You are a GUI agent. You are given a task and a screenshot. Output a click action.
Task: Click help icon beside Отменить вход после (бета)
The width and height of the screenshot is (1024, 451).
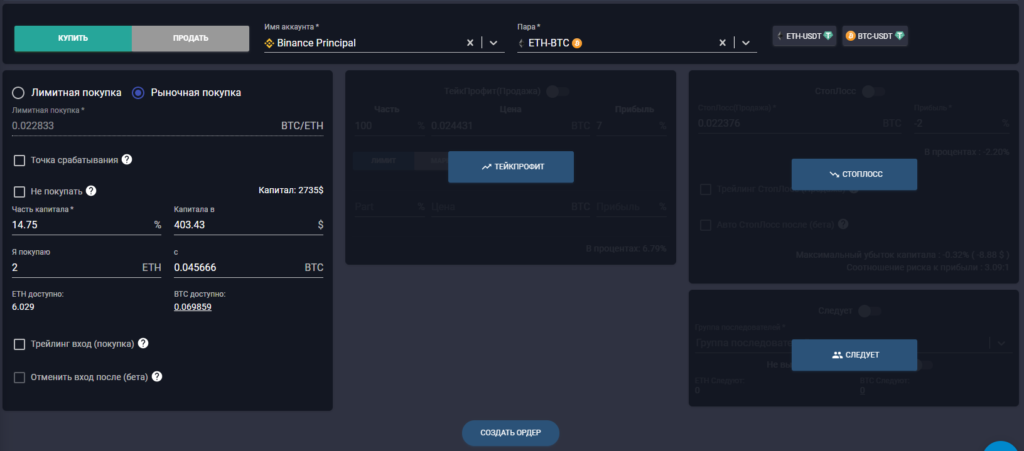pos(157,377)
